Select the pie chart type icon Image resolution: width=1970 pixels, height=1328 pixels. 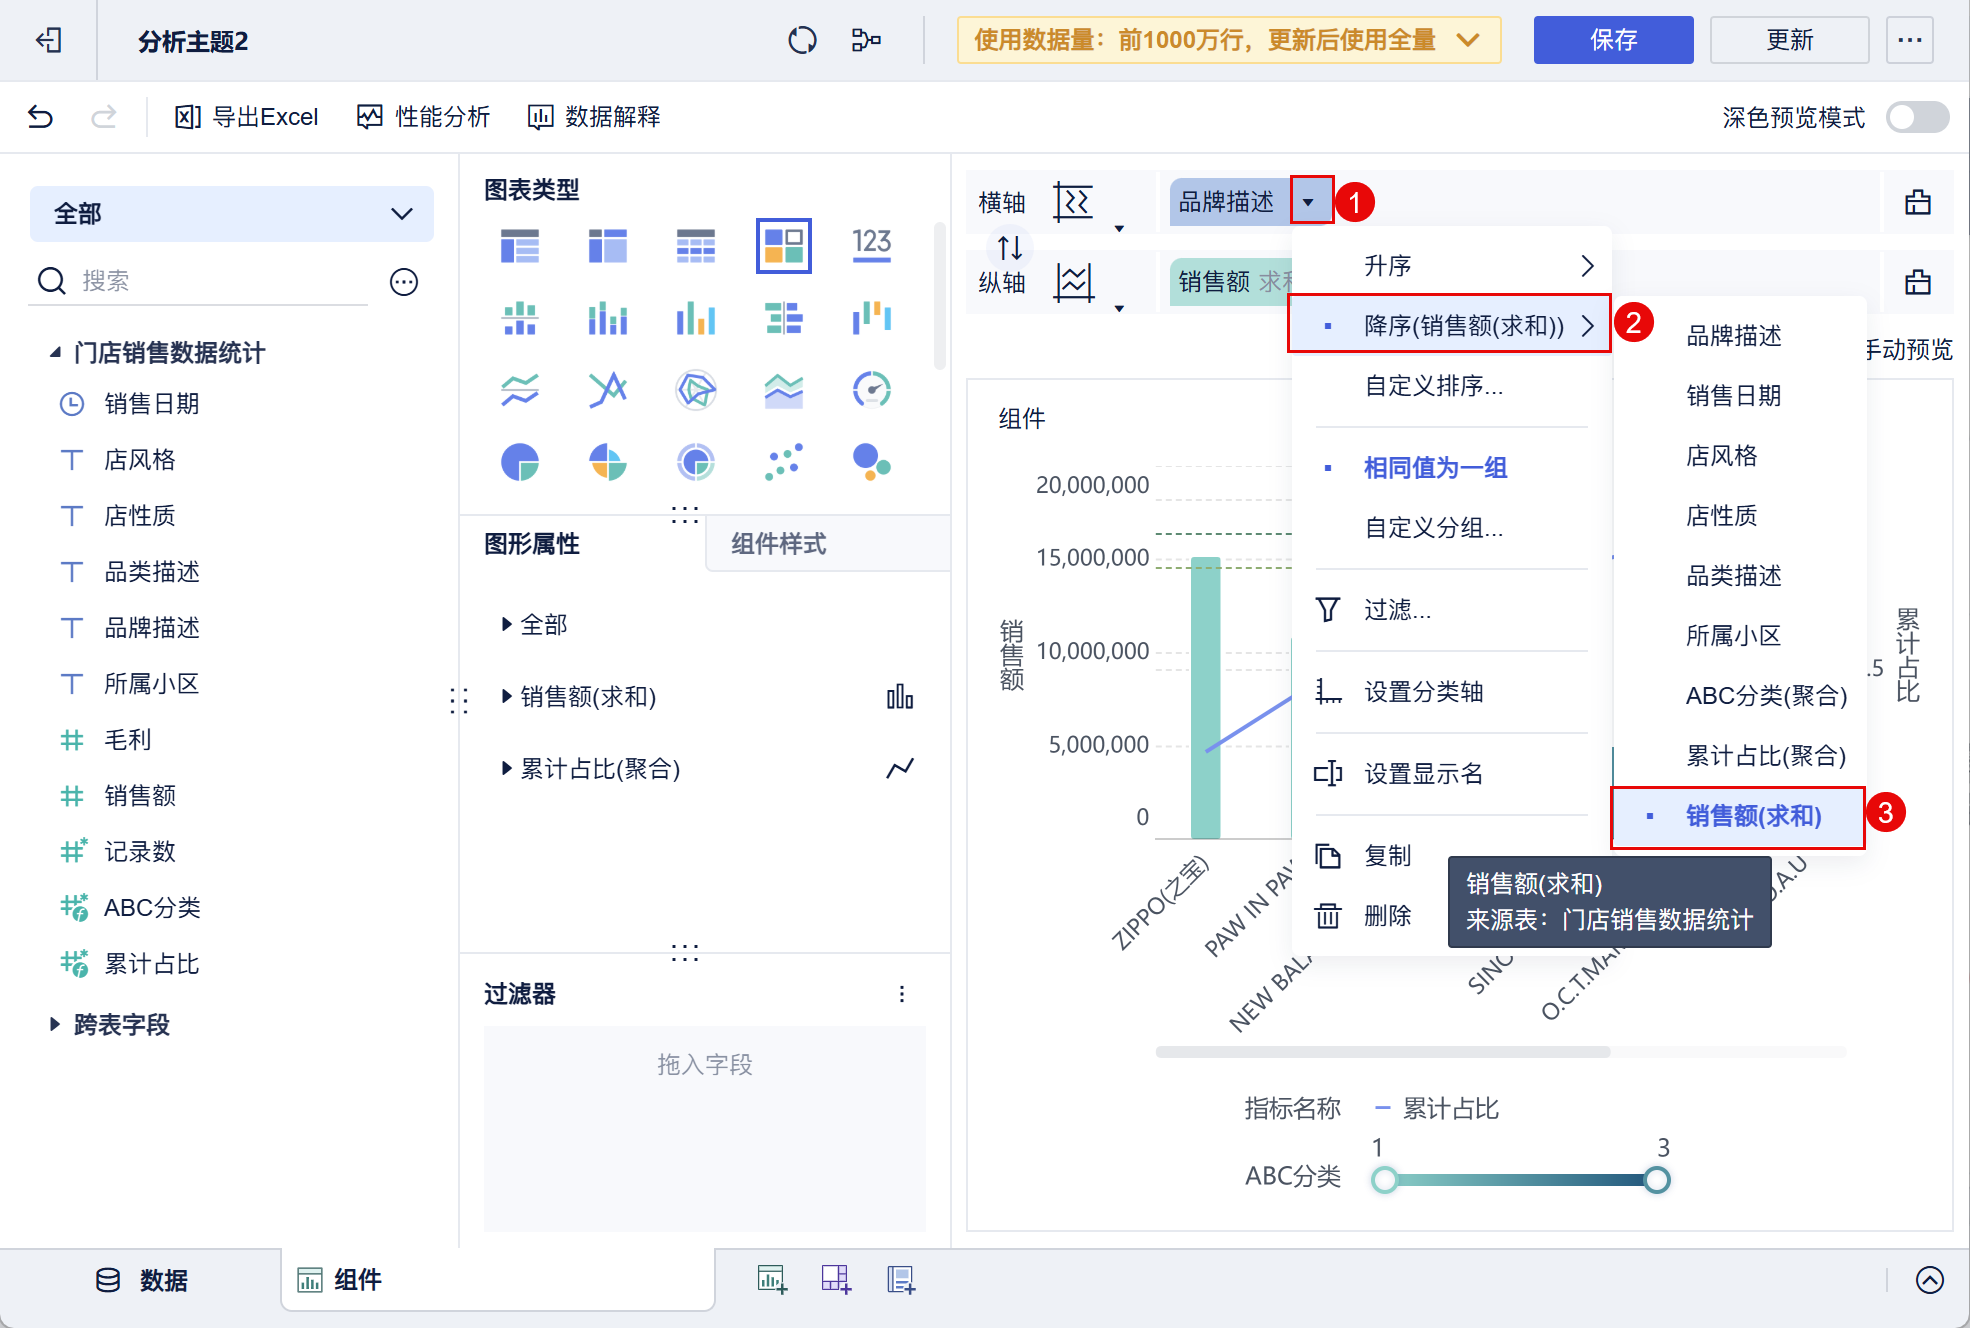(x=520, y=462)
